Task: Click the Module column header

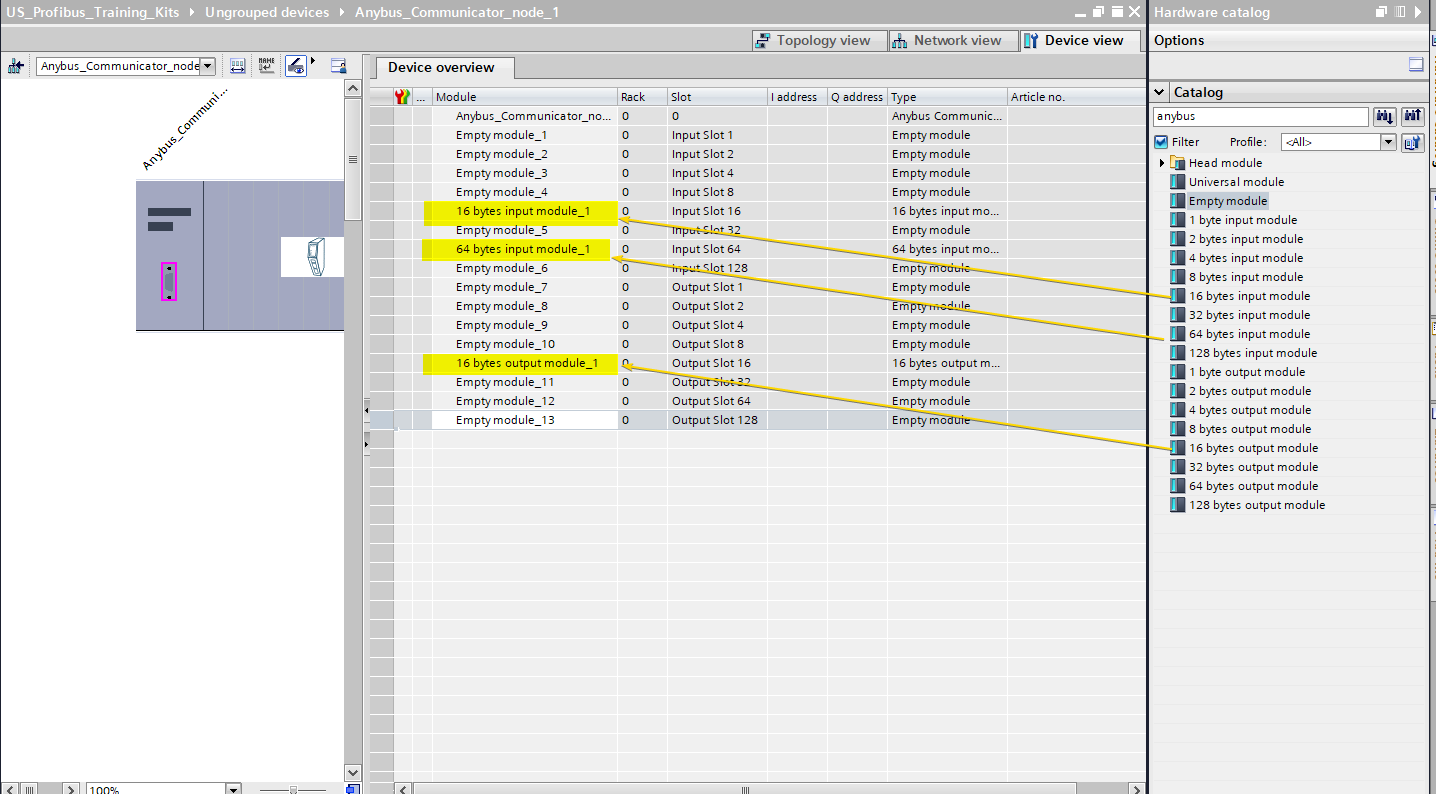Action: [524, 97]
